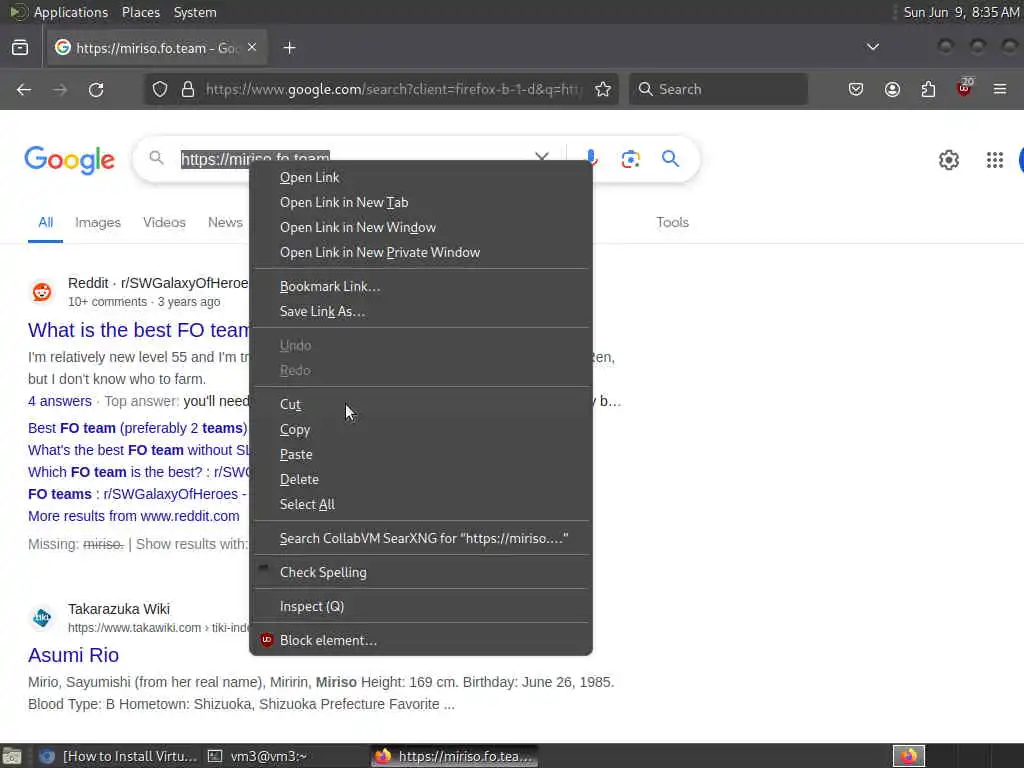
Task: Select Delete in the context menu
Action: [421, 479]
